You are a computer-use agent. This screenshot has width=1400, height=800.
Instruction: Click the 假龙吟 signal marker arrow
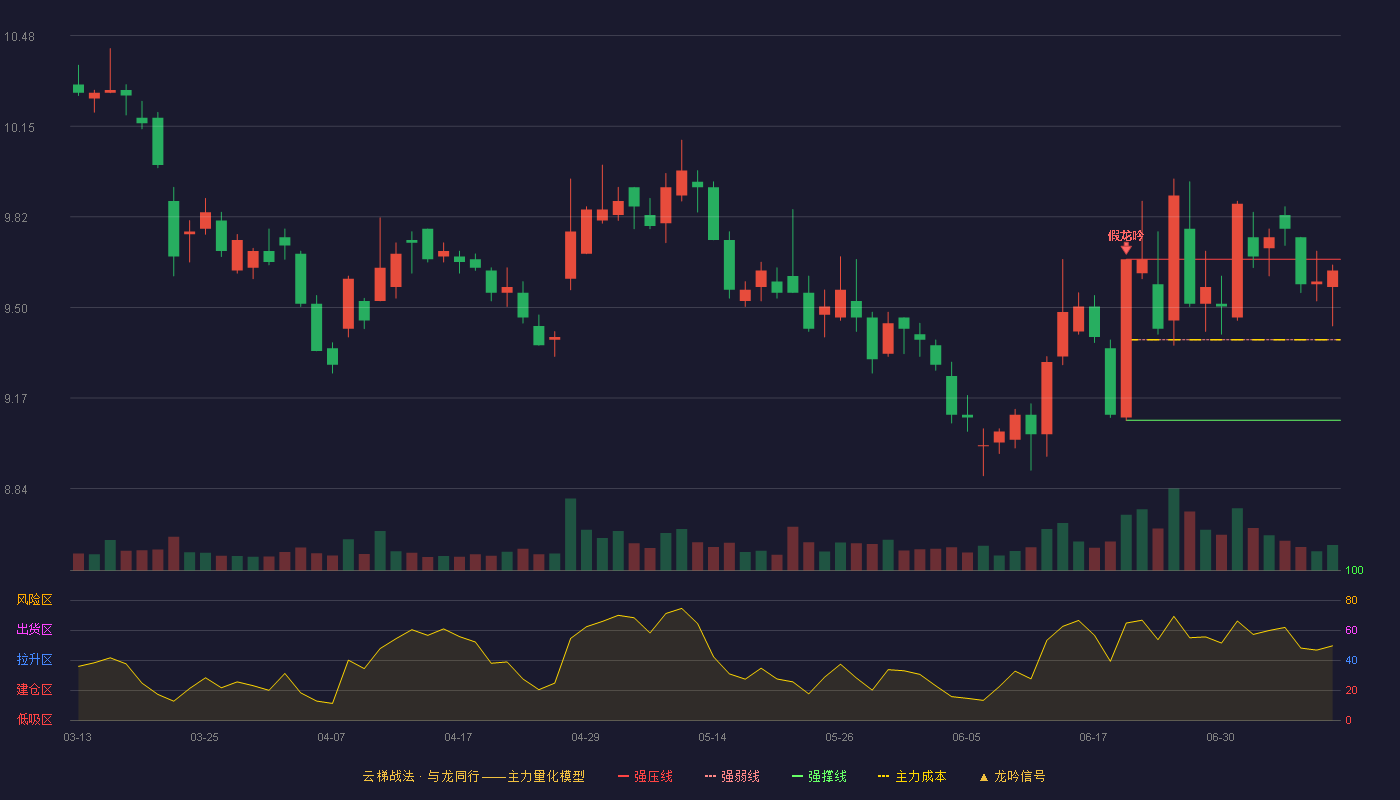pos(1126,248)
